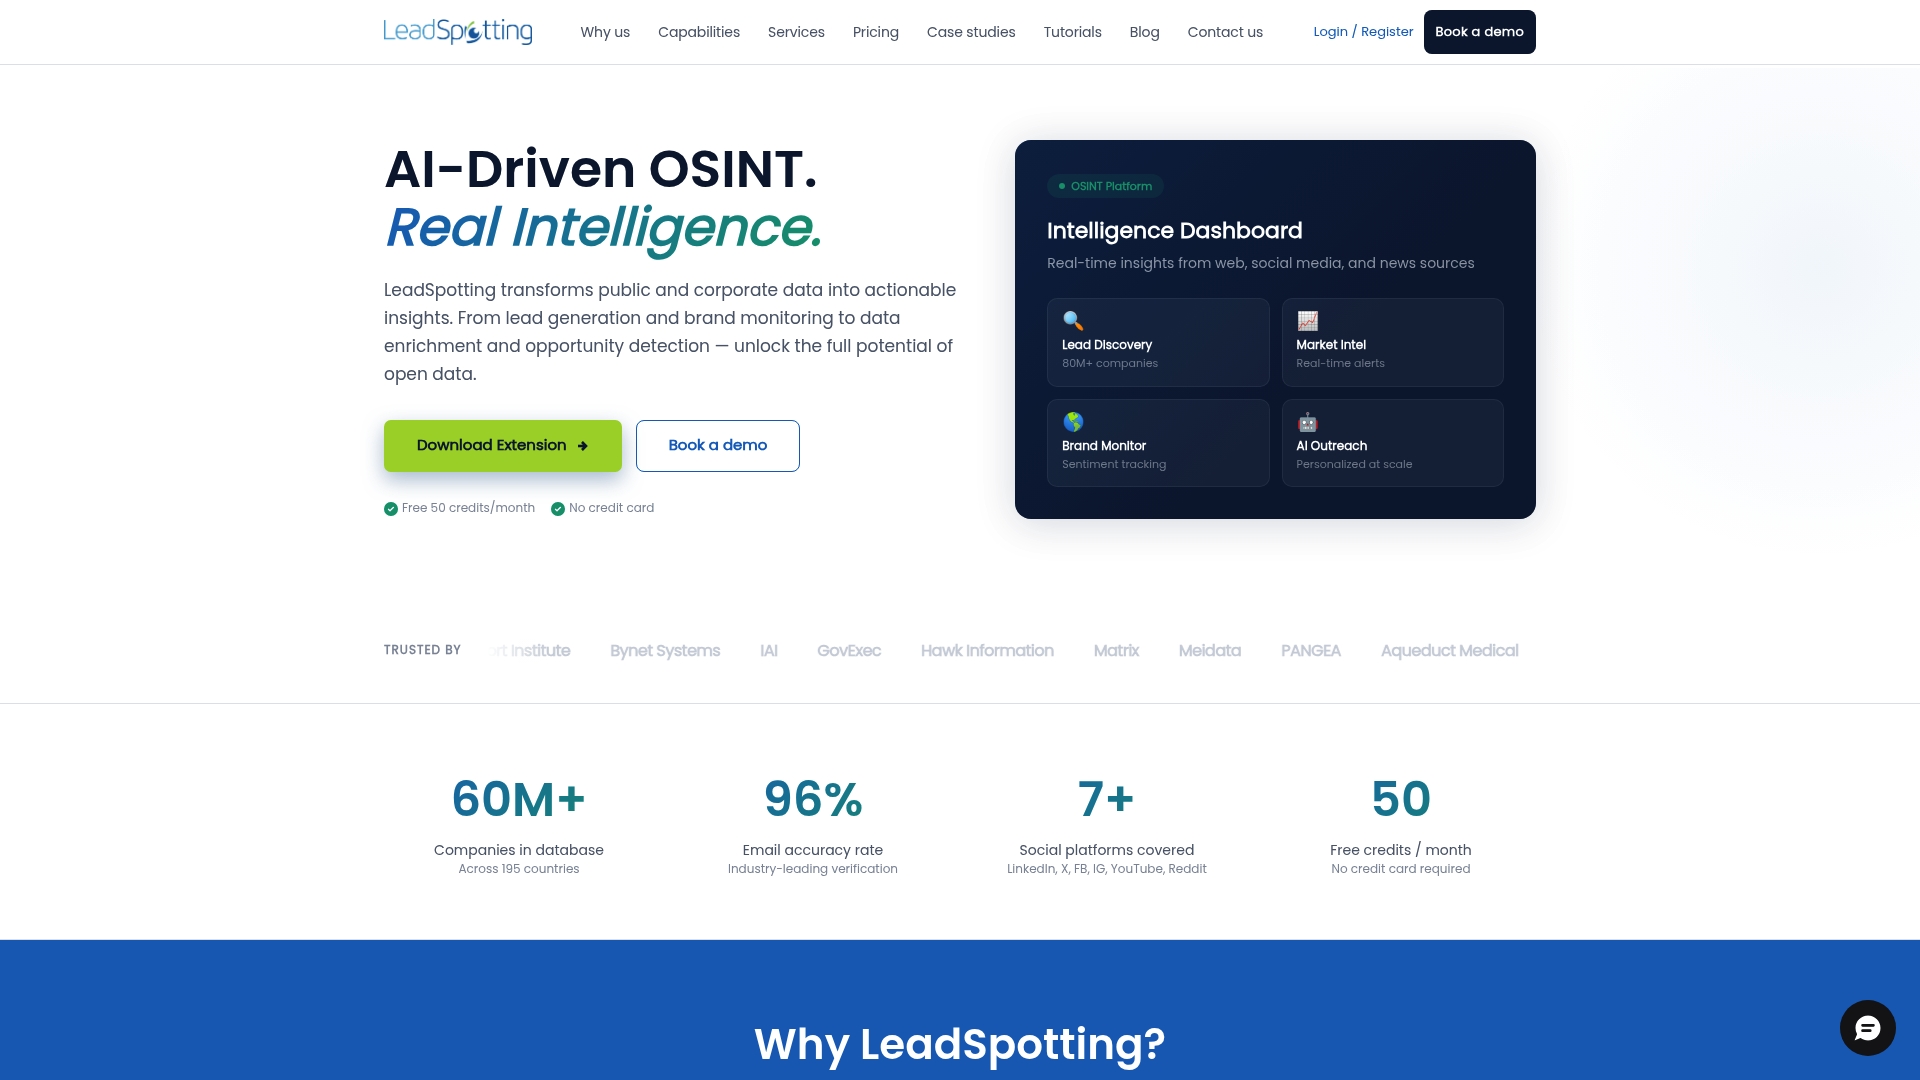The width and height of the screenshot is (1920, 1080).
Task: Click the Download Extension button
Action: [x=503, y=446]
